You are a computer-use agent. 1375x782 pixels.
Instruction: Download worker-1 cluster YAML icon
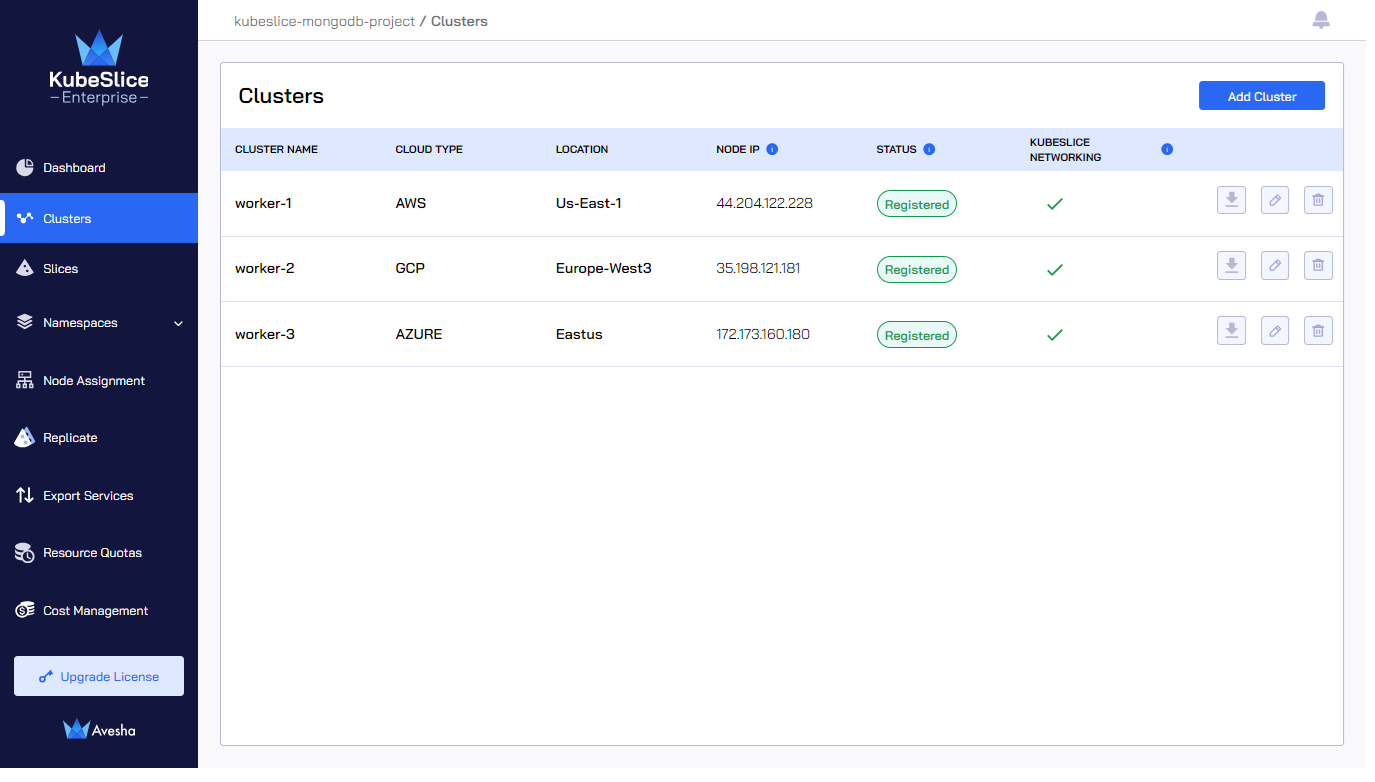[x=1232, y=200]
